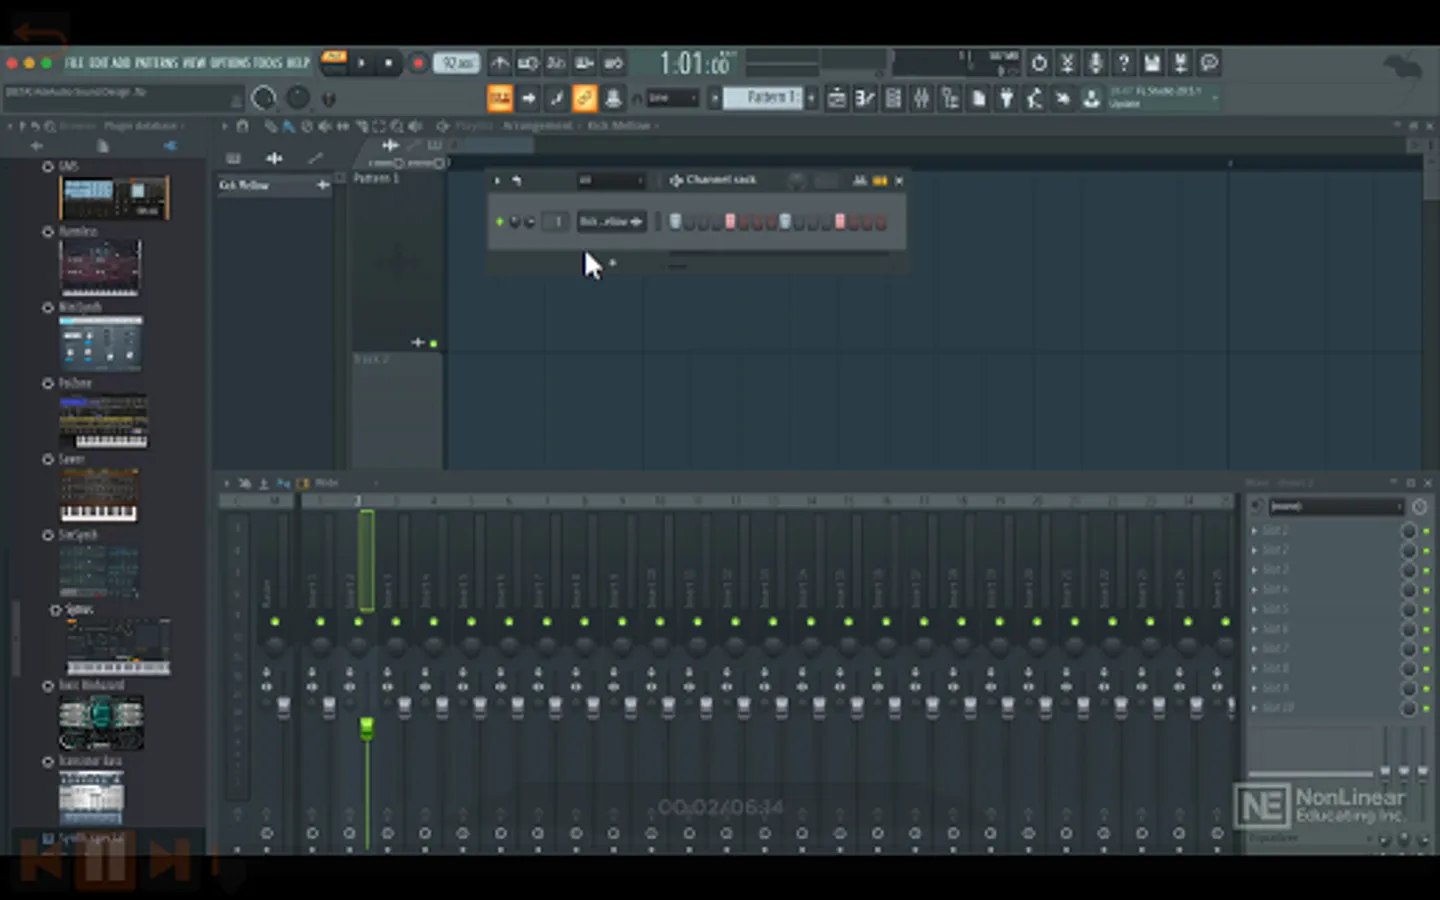Click the save project icon
The width and height of the screenshot is (1440, 900).
1152,63
